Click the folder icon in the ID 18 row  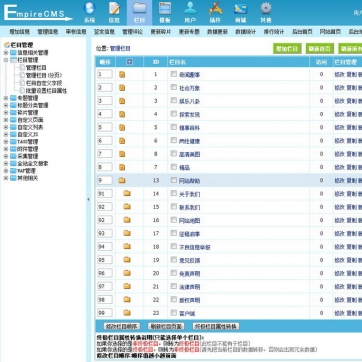tap(127, 246)
